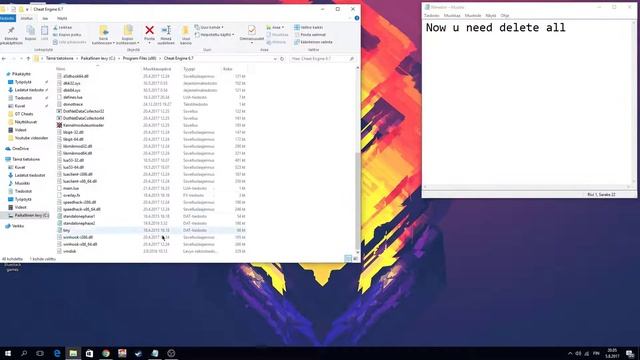Click Leikkaa cut in ribbon
Viewport: 640px width, 360px height.
coord(62,27)
